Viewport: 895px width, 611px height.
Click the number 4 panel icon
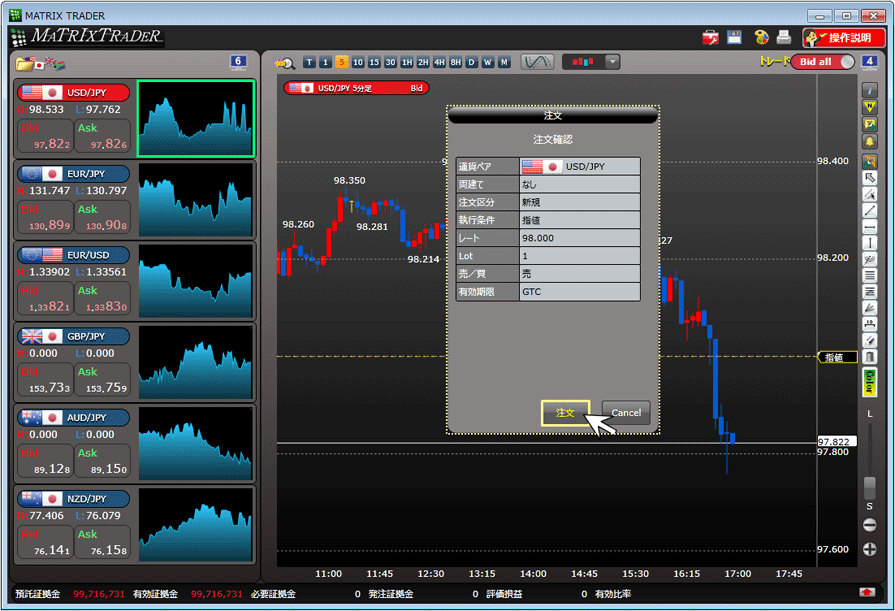(869, 62)
